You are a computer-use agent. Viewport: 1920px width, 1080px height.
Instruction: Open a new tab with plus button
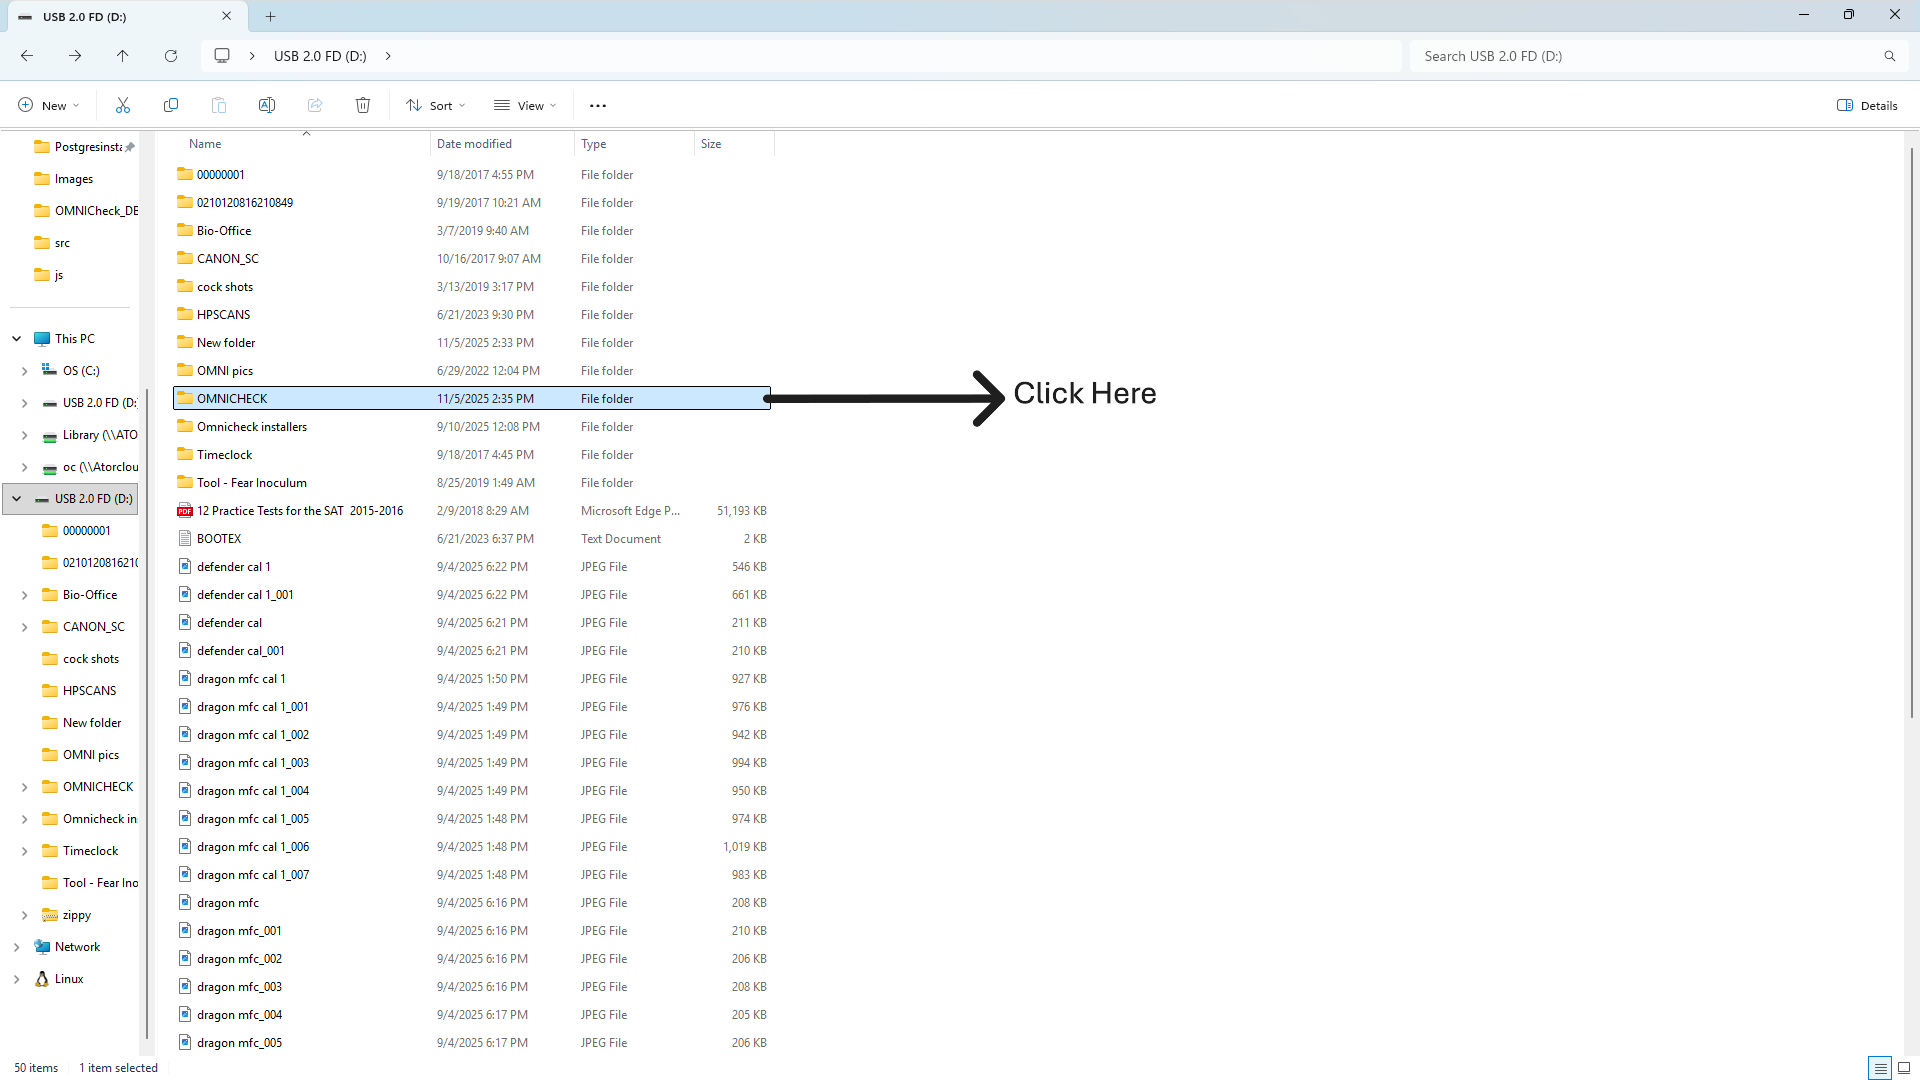(x=270, y=16)
